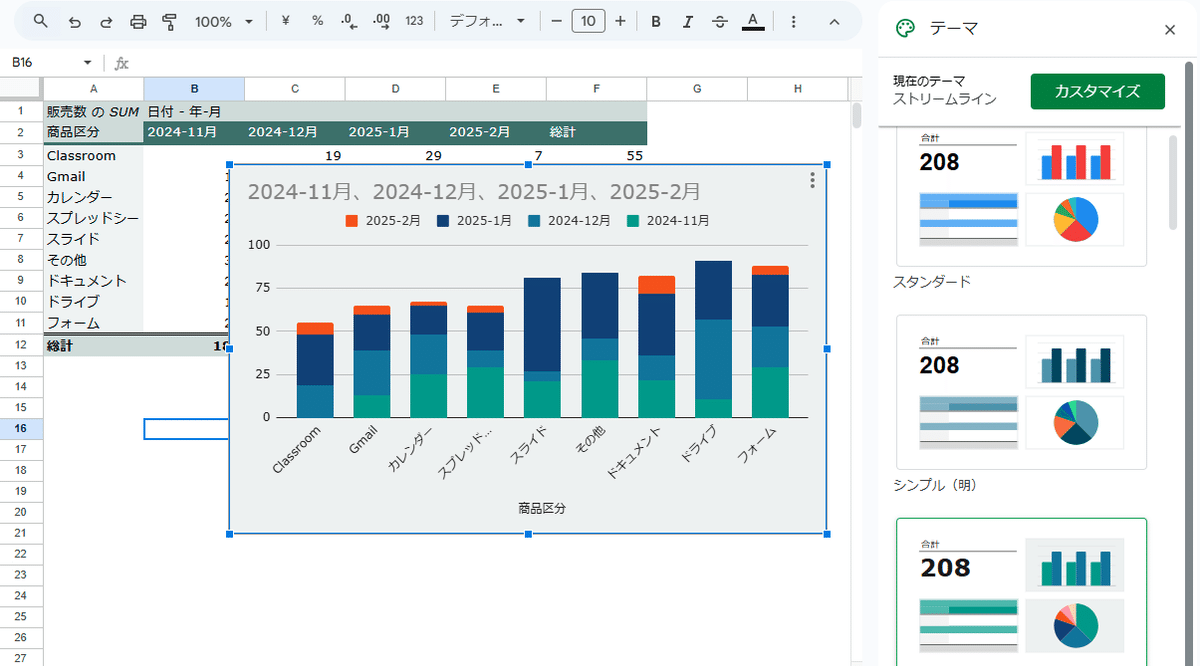Undo the last action
The height and width of the screenshot is (666, 1200).
pos(75,21)
